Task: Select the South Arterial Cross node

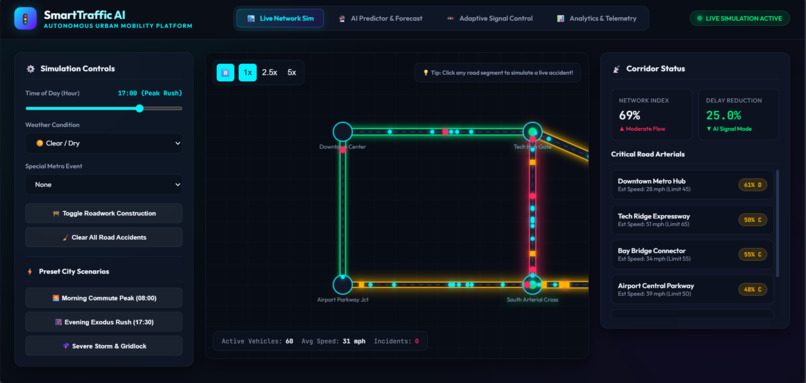Action: 533,284
